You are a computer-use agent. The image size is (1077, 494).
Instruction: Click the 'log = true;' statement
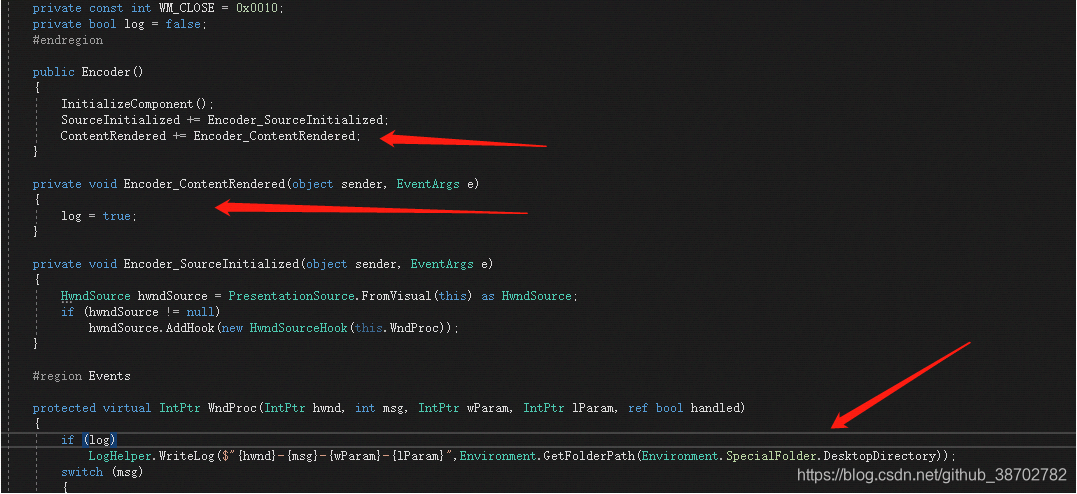(99, 216)
